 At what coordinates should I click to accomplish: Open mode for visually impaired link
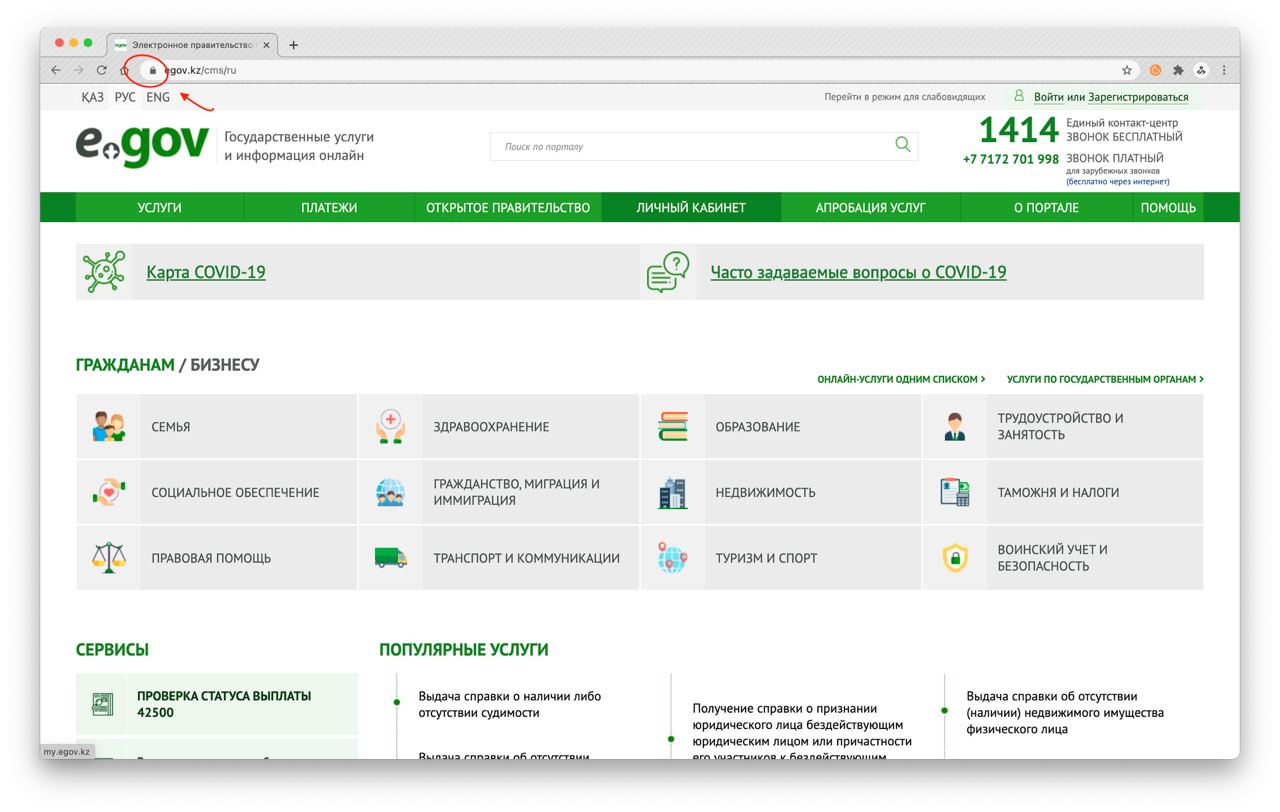pyautogui.click(x=905, y=97)
